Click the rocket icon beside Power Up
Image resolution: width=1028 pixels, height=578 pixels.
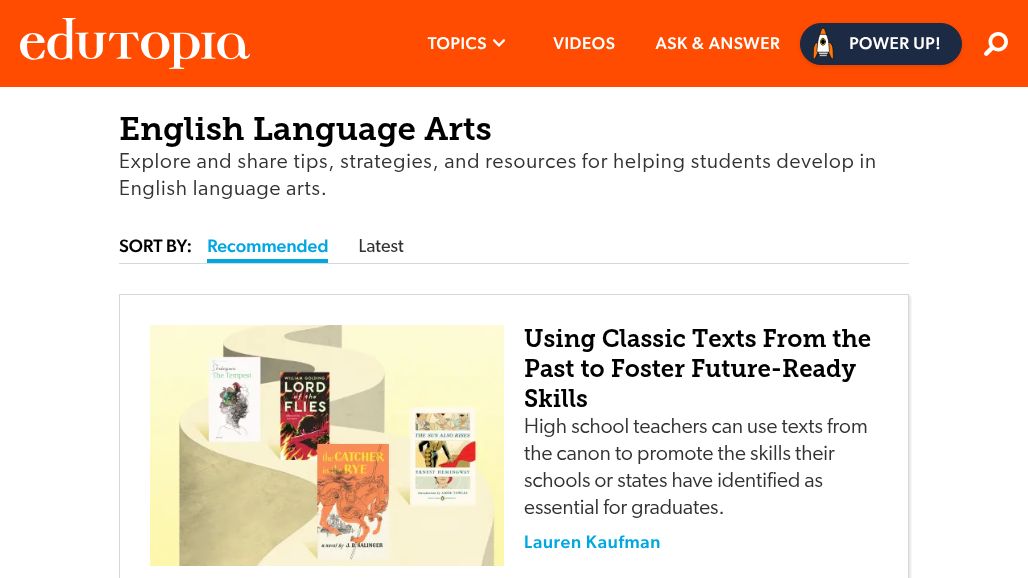(x=823, y=44)
